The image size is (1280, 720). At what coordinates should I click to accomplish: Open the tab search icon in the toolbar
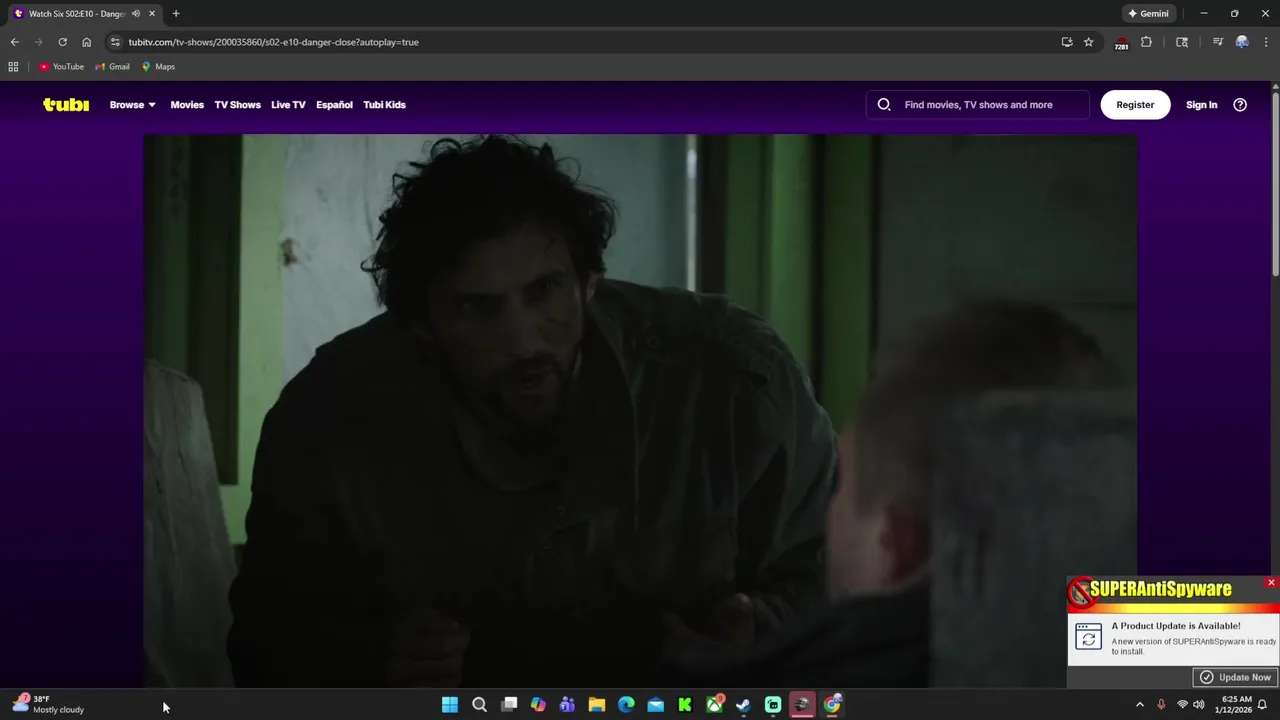pos(1182,42)
